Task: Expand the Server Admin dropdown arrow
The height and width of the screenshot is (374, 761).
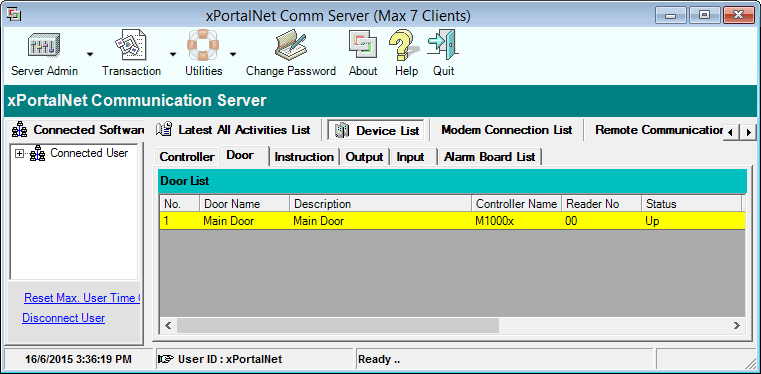Action: click(90, 54)
